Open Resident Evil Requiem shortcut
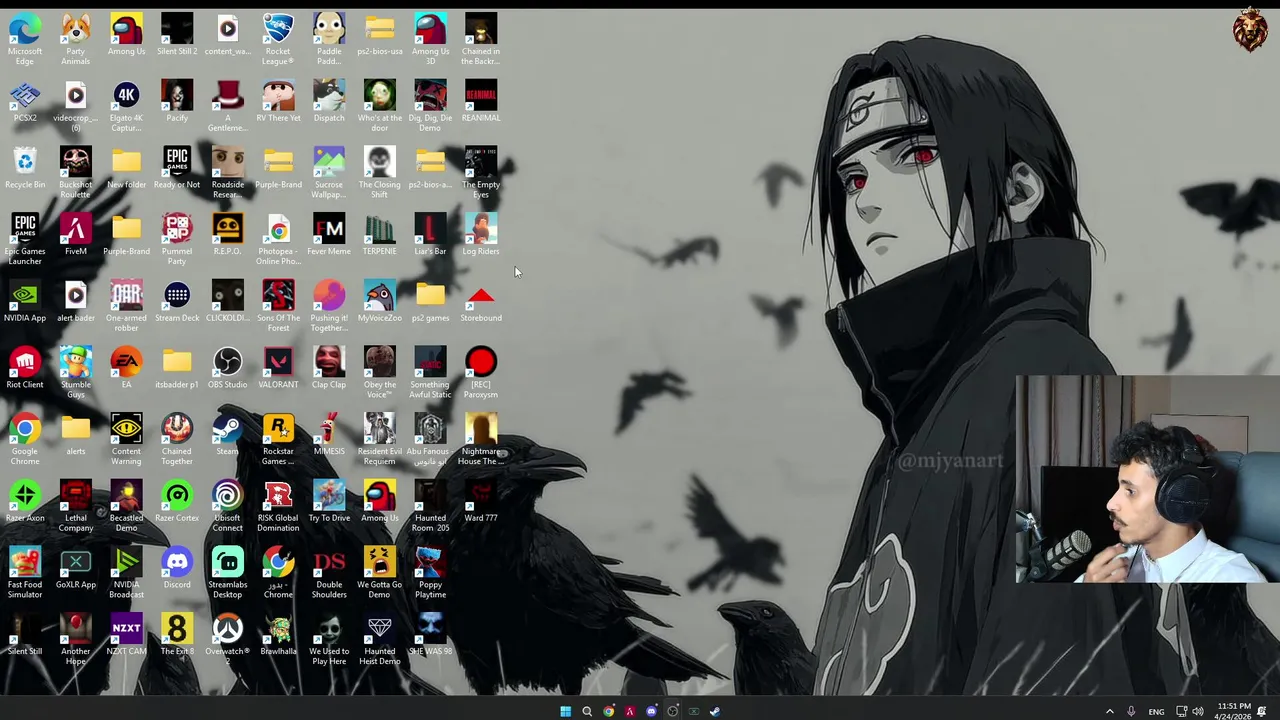This screenshot has width=1280, height=720. [x=380, y=440]
